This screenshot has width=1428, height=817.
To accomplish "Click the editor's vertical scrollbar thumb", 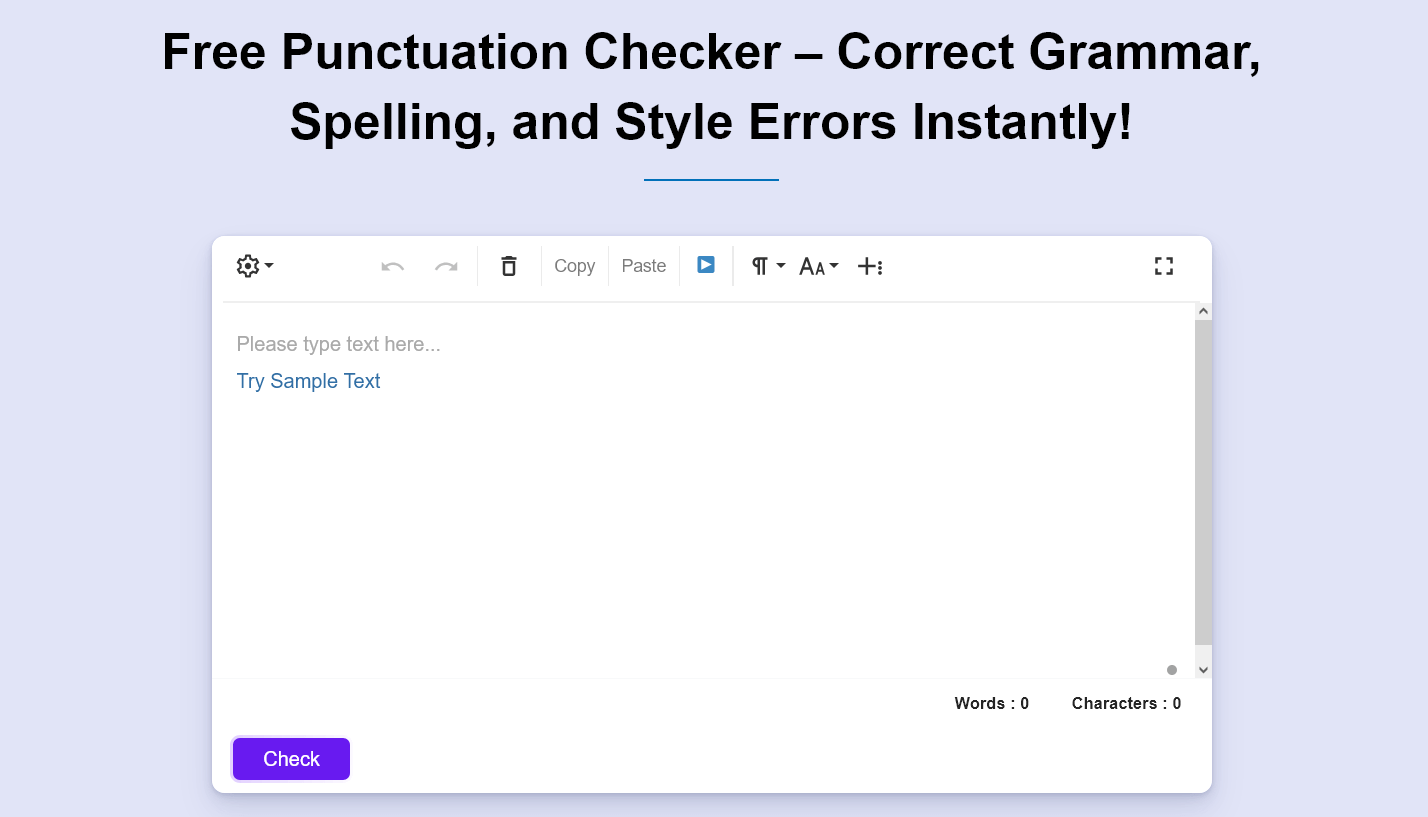I will pos(1203,480).
